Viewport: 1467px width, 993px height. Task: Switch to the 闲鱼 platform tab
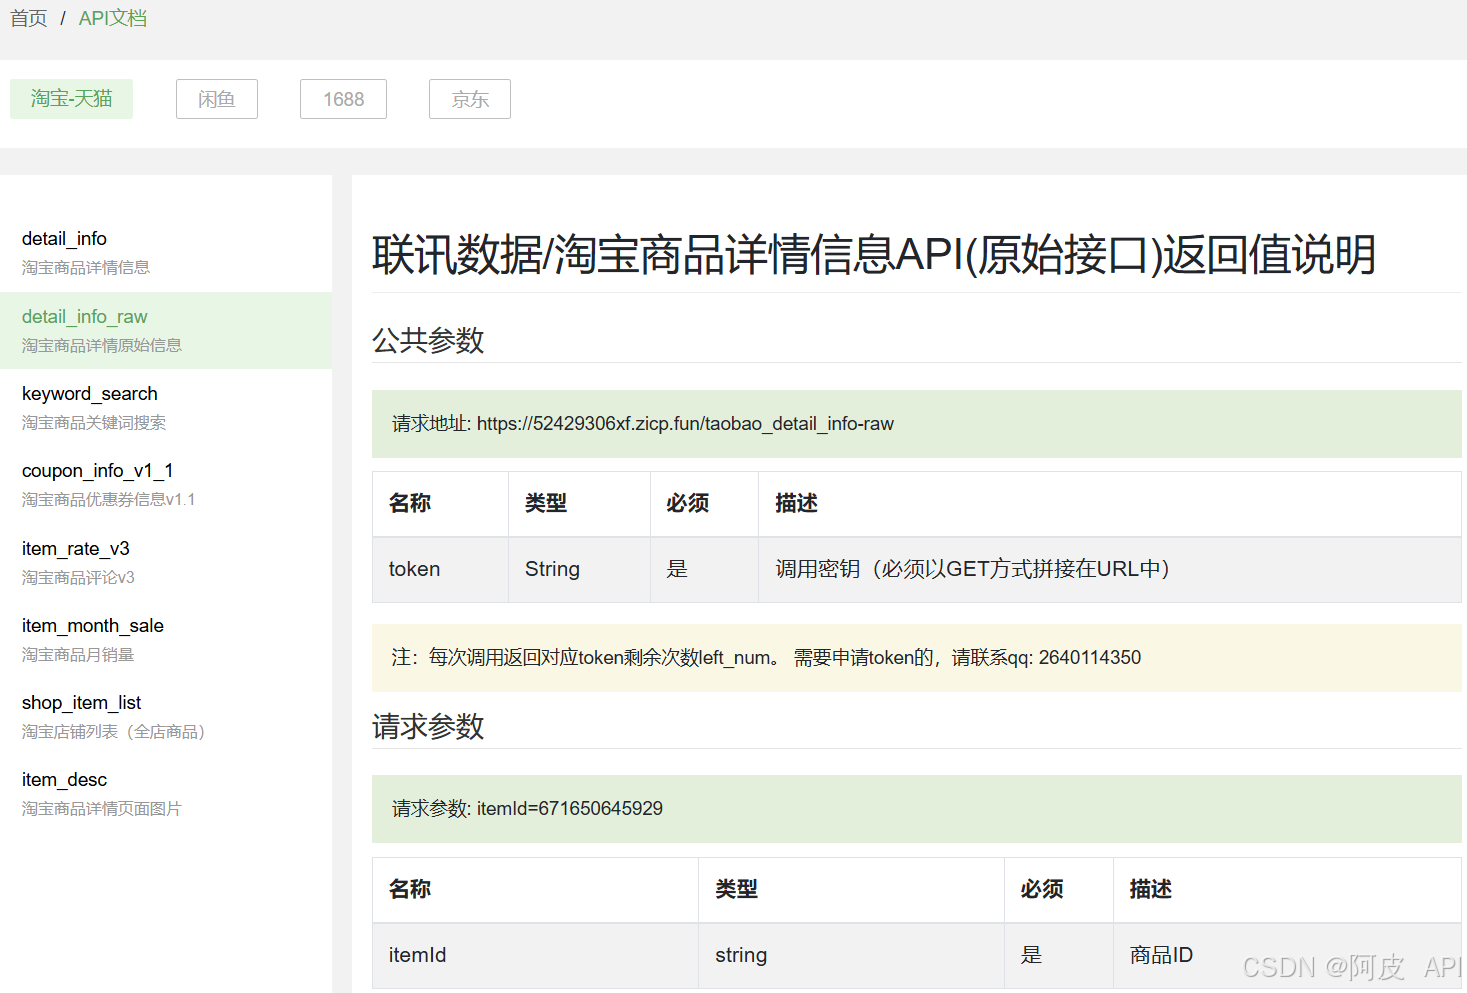(x=217, y=99)
